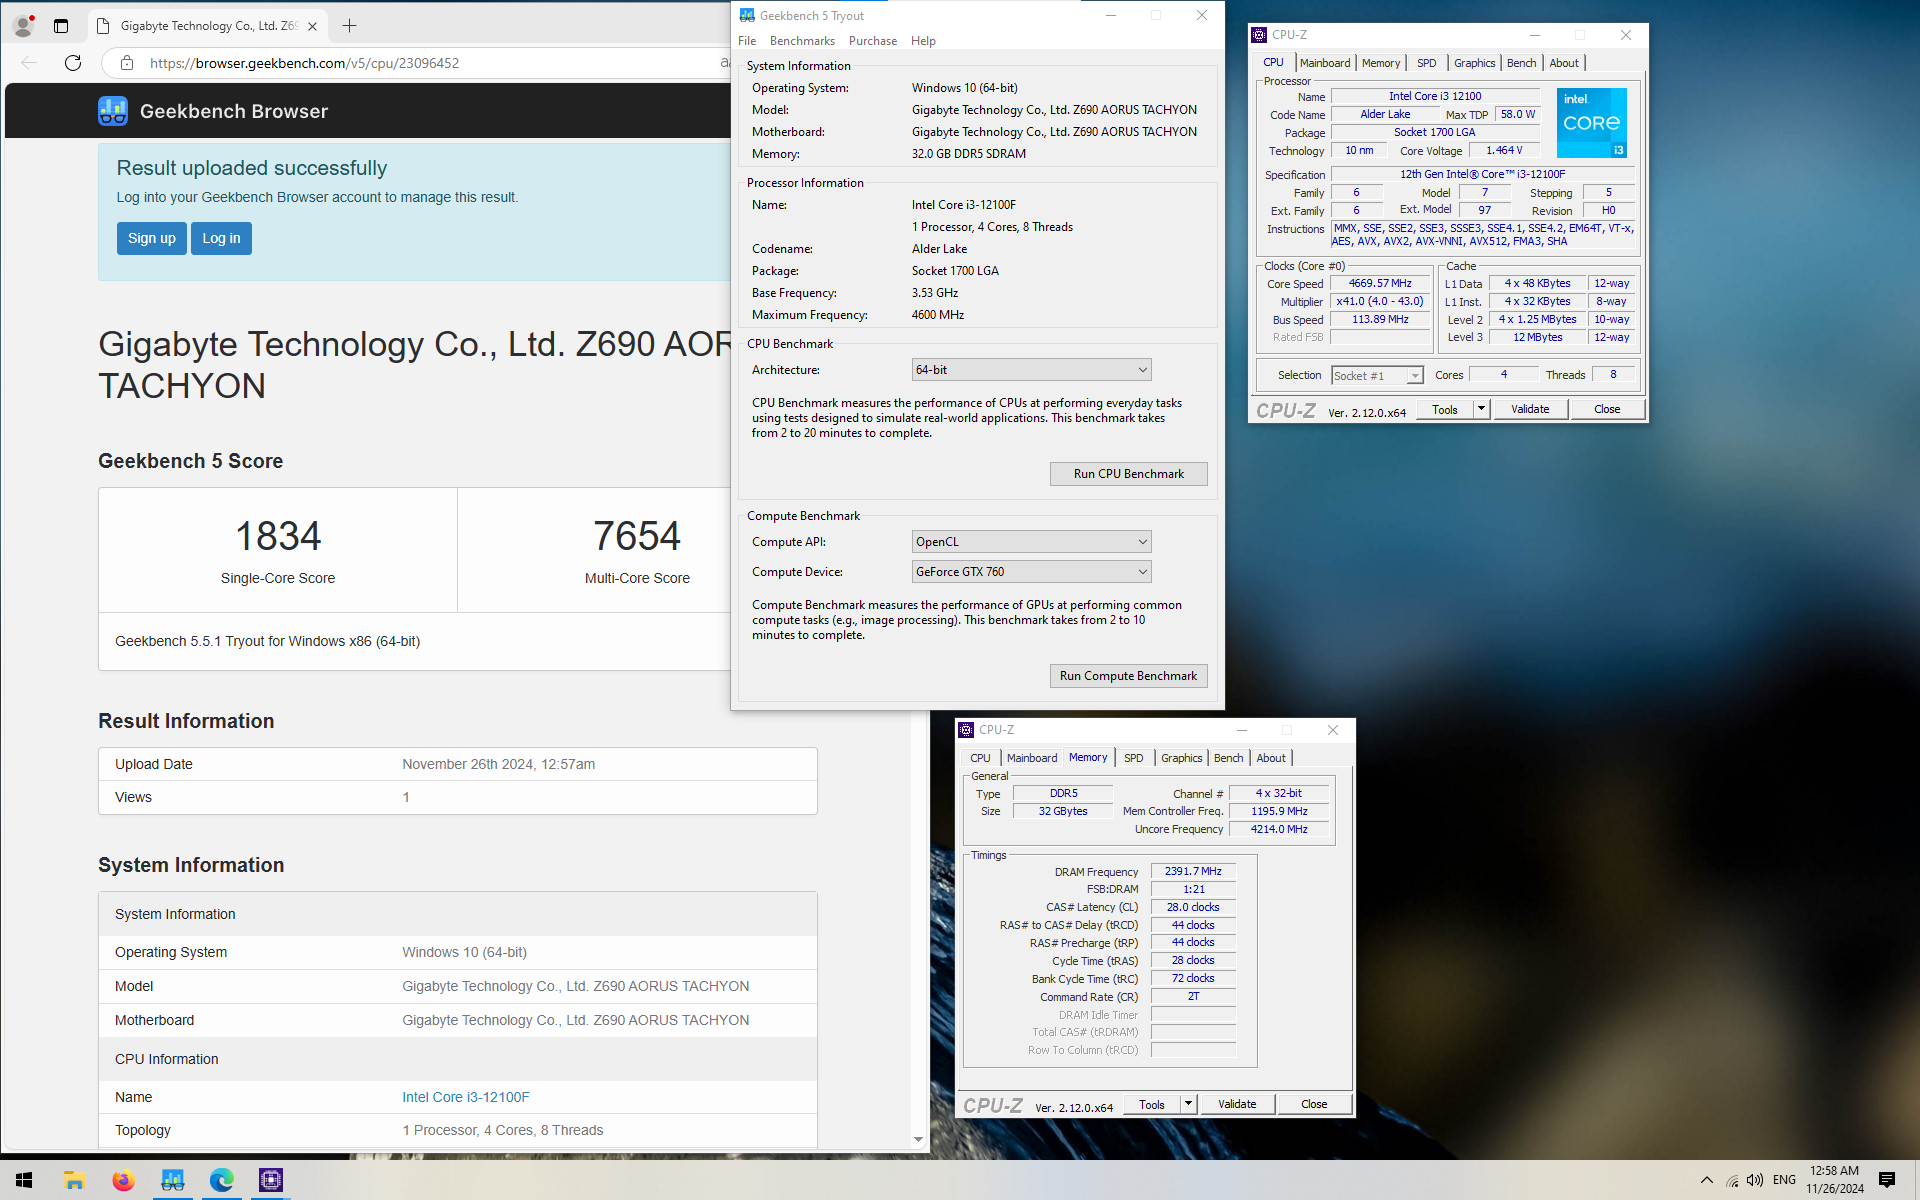Click Geekbench Browser logo icon
Viewport: 1920px width, 1200px height.
(x=113, y=111)
